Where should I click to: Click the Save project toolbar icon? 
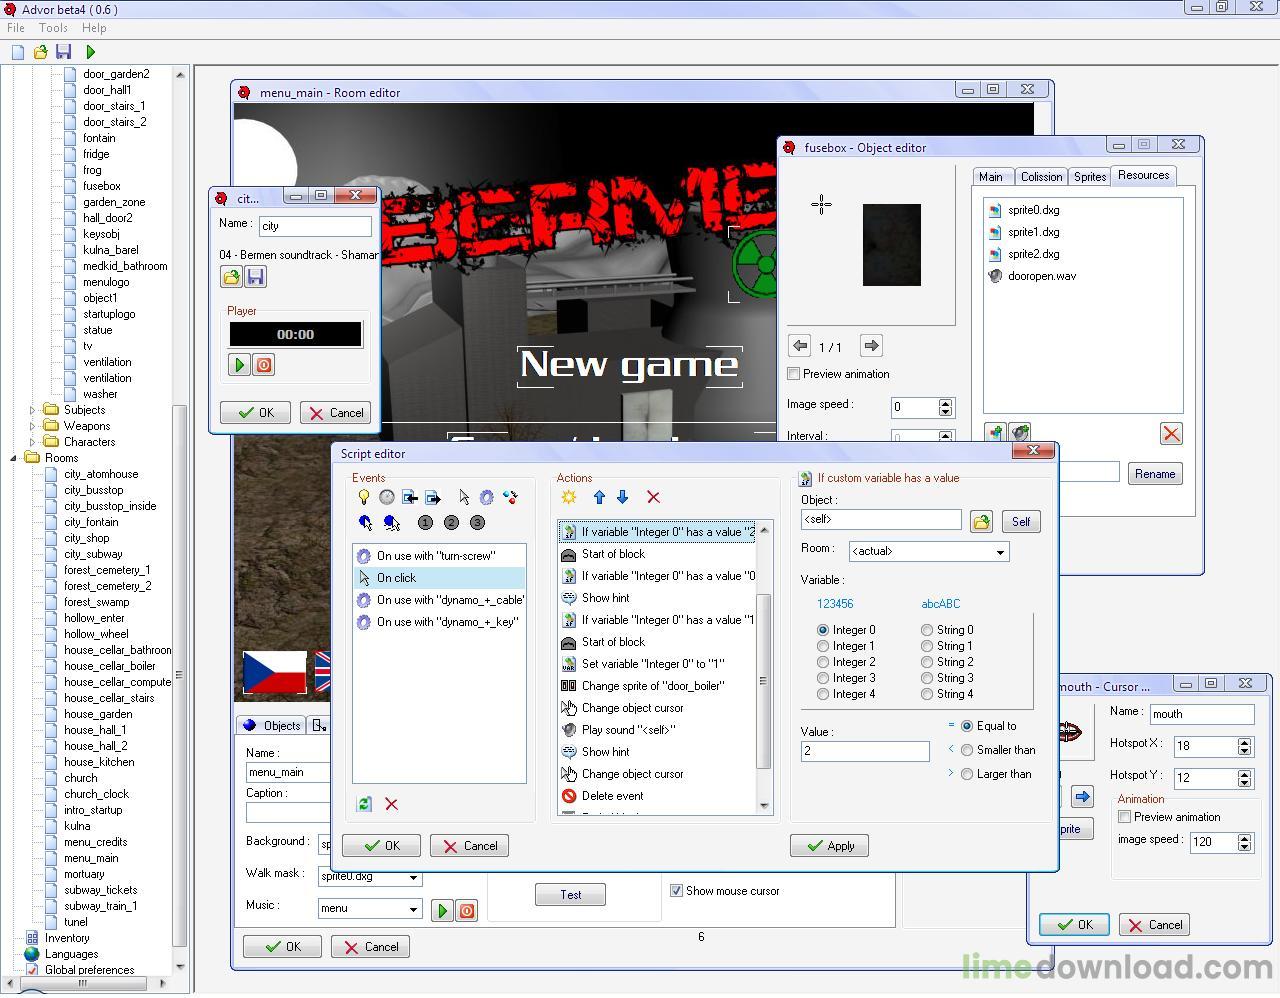pos(64,52)
